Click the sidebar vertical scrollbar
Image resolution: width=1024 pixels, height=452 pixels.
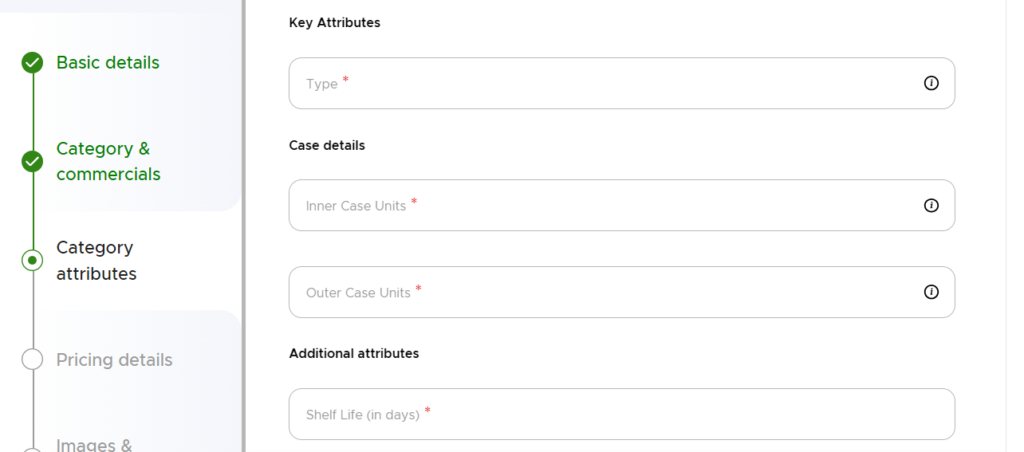pyautogui.click(x=244, y=226)
